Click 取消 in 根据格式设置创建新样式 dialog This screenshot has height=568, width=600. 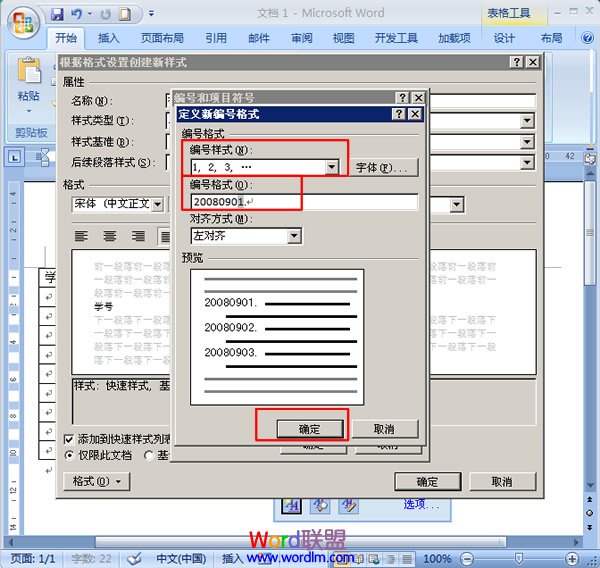click(502, 481)
